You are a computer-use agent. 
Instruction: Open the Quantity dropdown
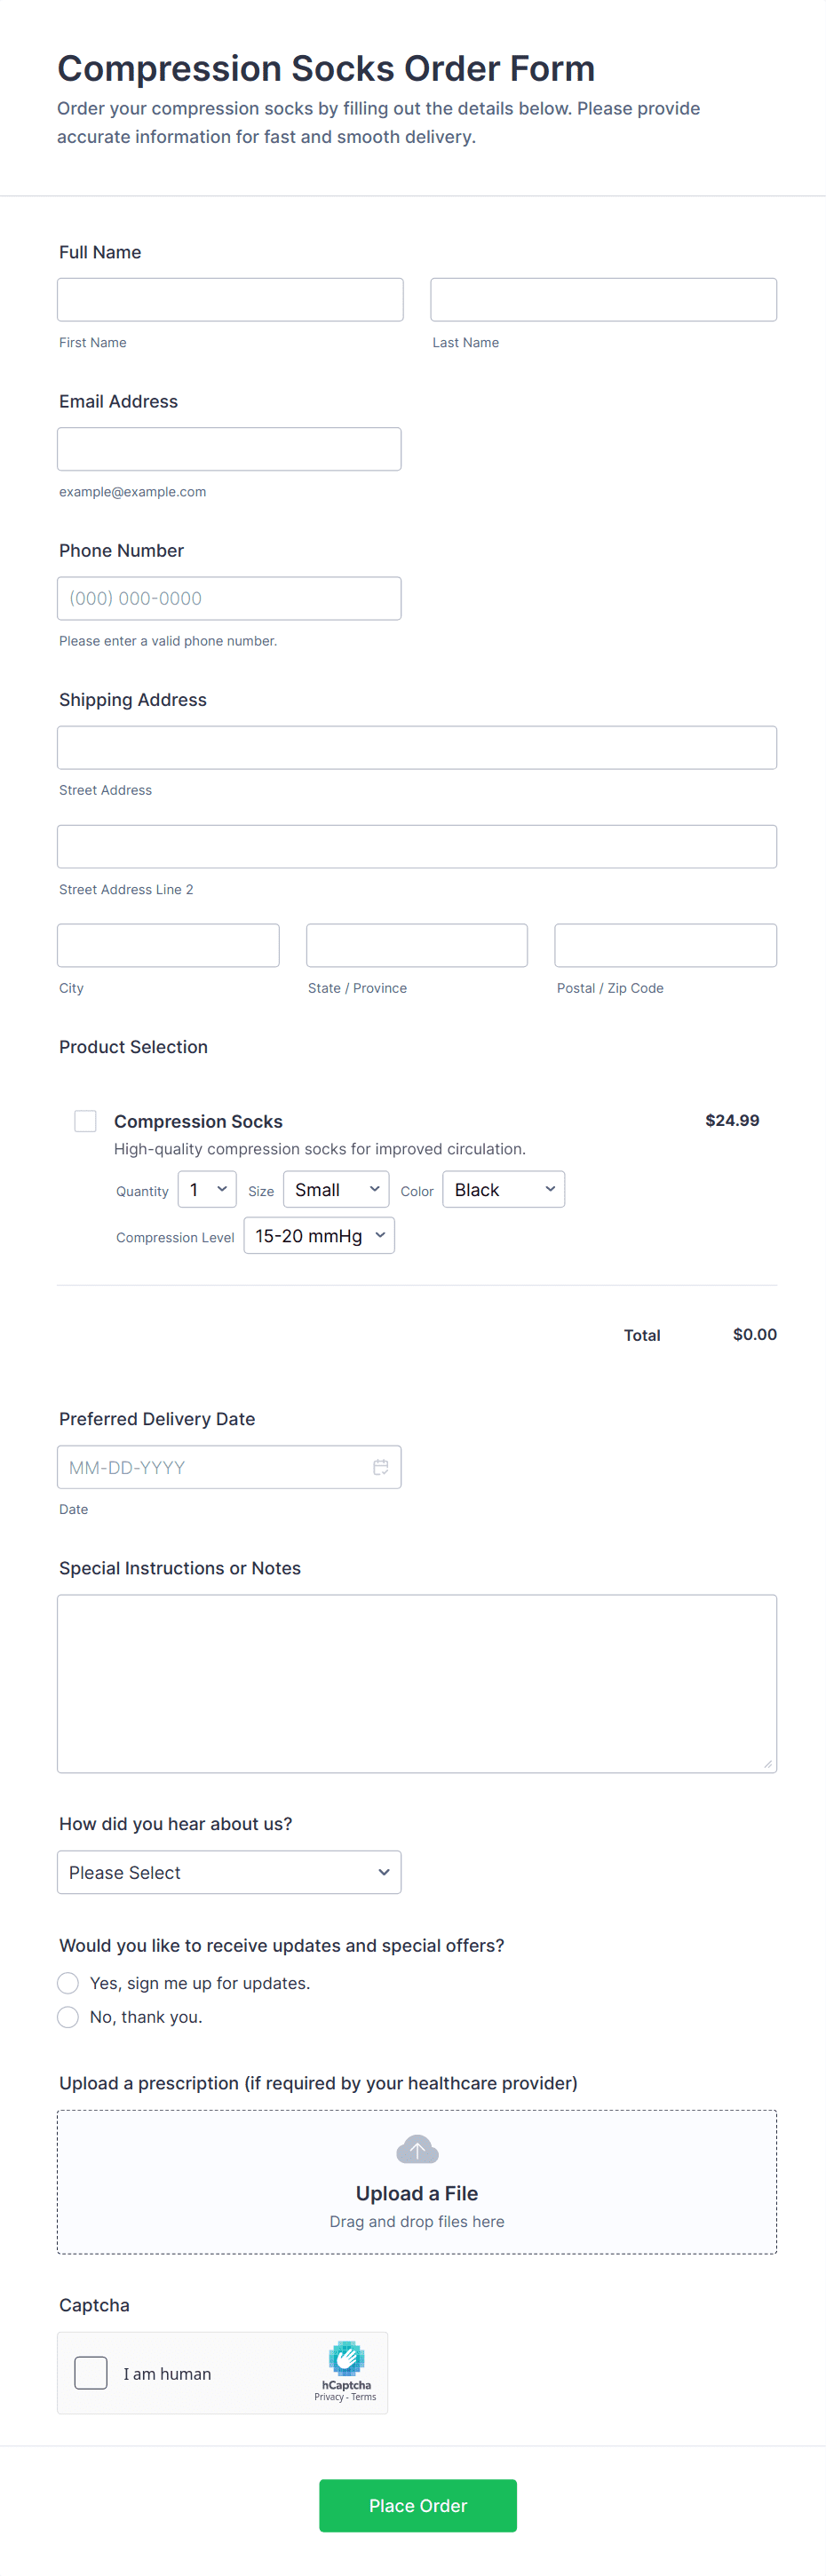click(x=207, y=1189)
